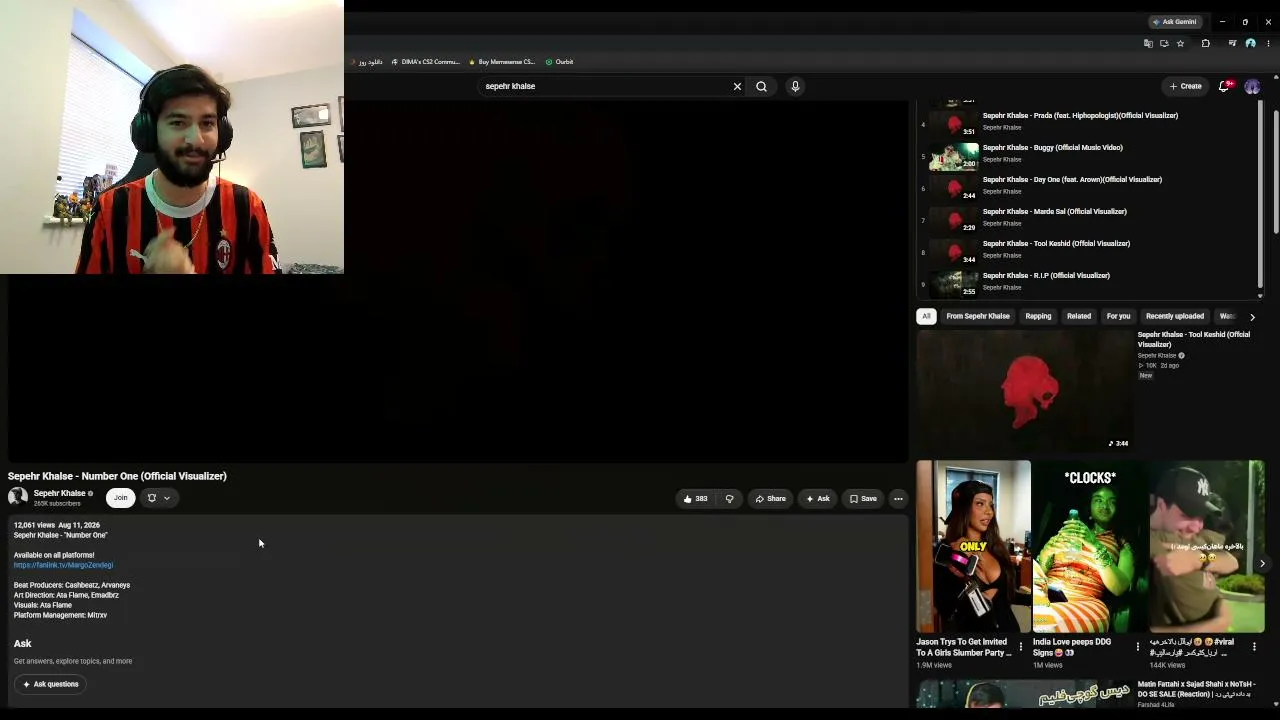This screenshot has height=720, width=1280.
Task: Open DIMA's CS2 Community bookmark
Action: tap(425, 62)
